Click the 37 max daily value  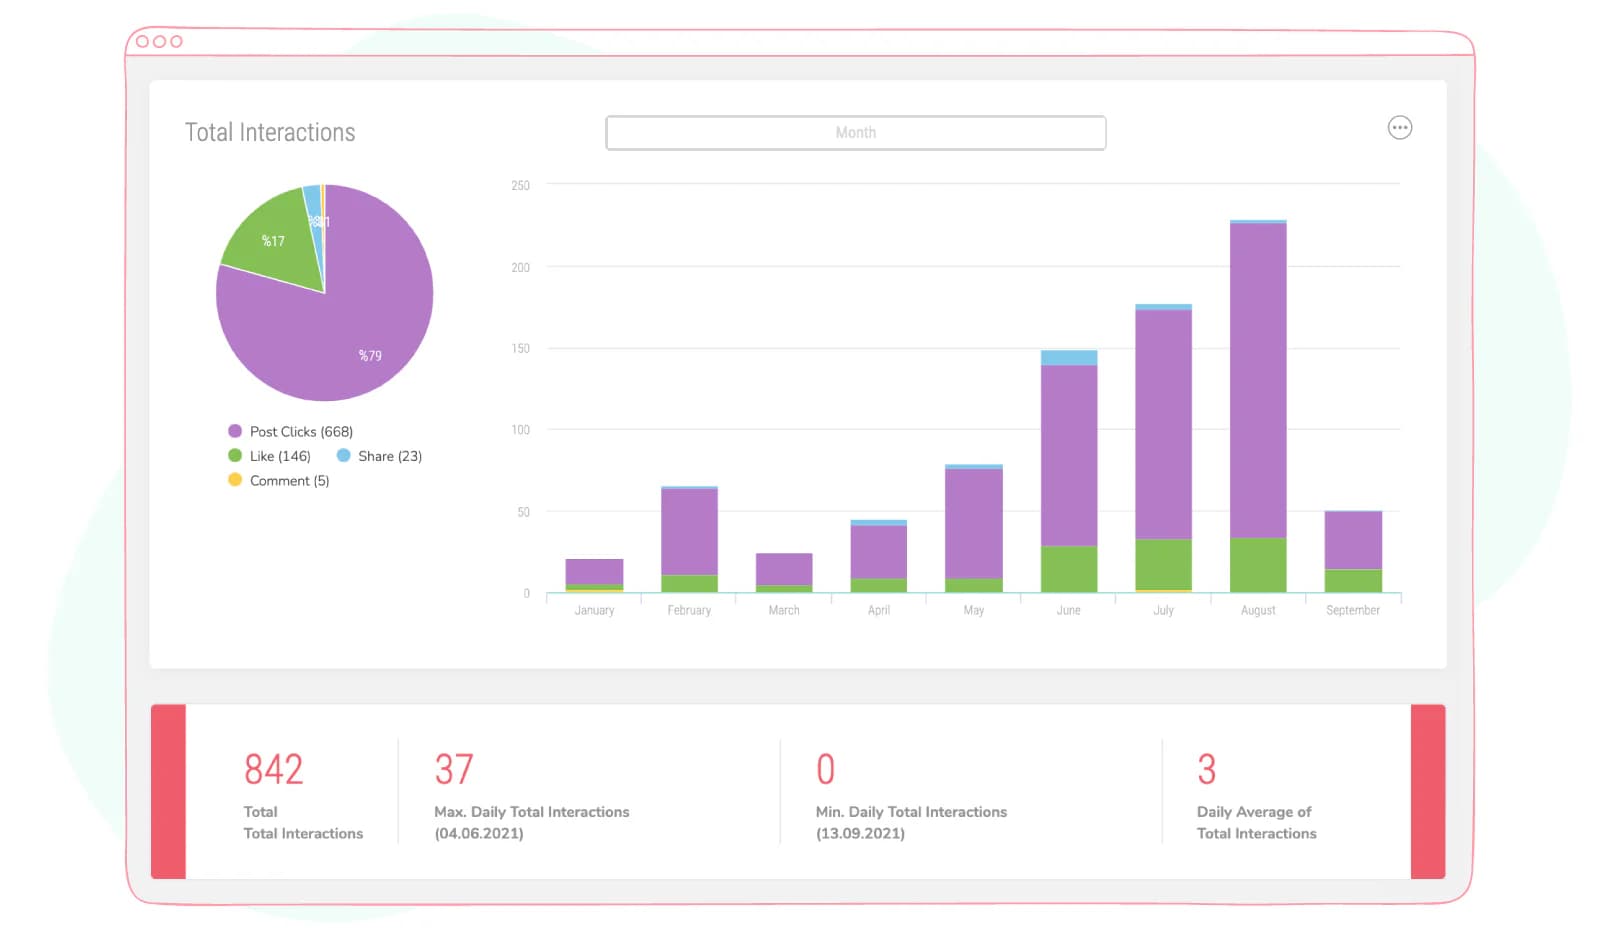click(x=454, y=769)
